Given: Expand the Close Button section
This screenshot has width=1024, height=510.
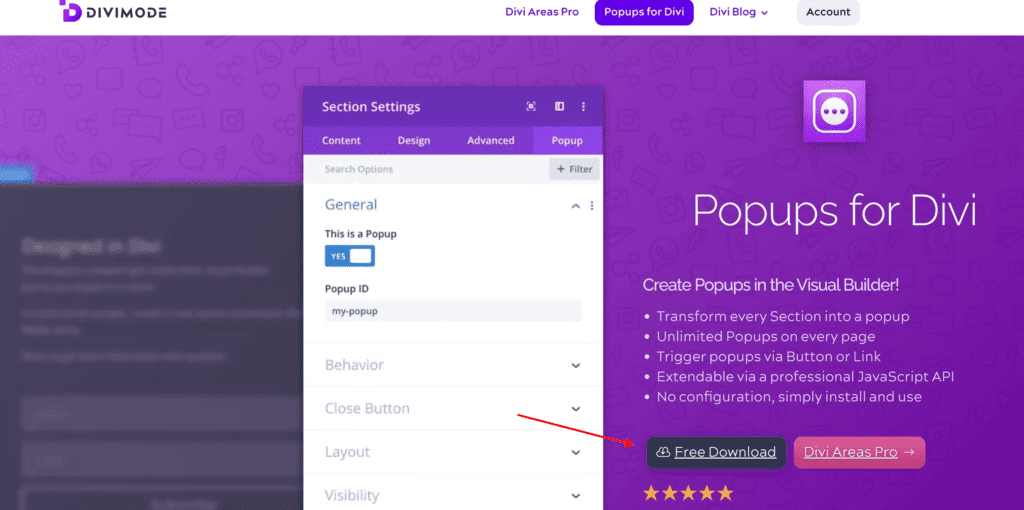Looking at the screenshot, I should click(x=453, y=409).
